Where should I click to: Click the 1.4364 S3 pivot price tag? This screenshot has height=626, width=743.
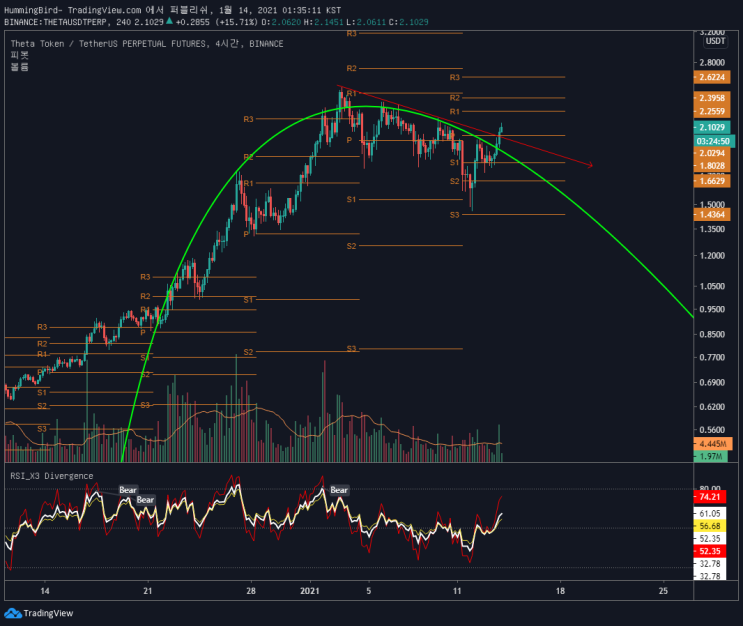[712, 215]
